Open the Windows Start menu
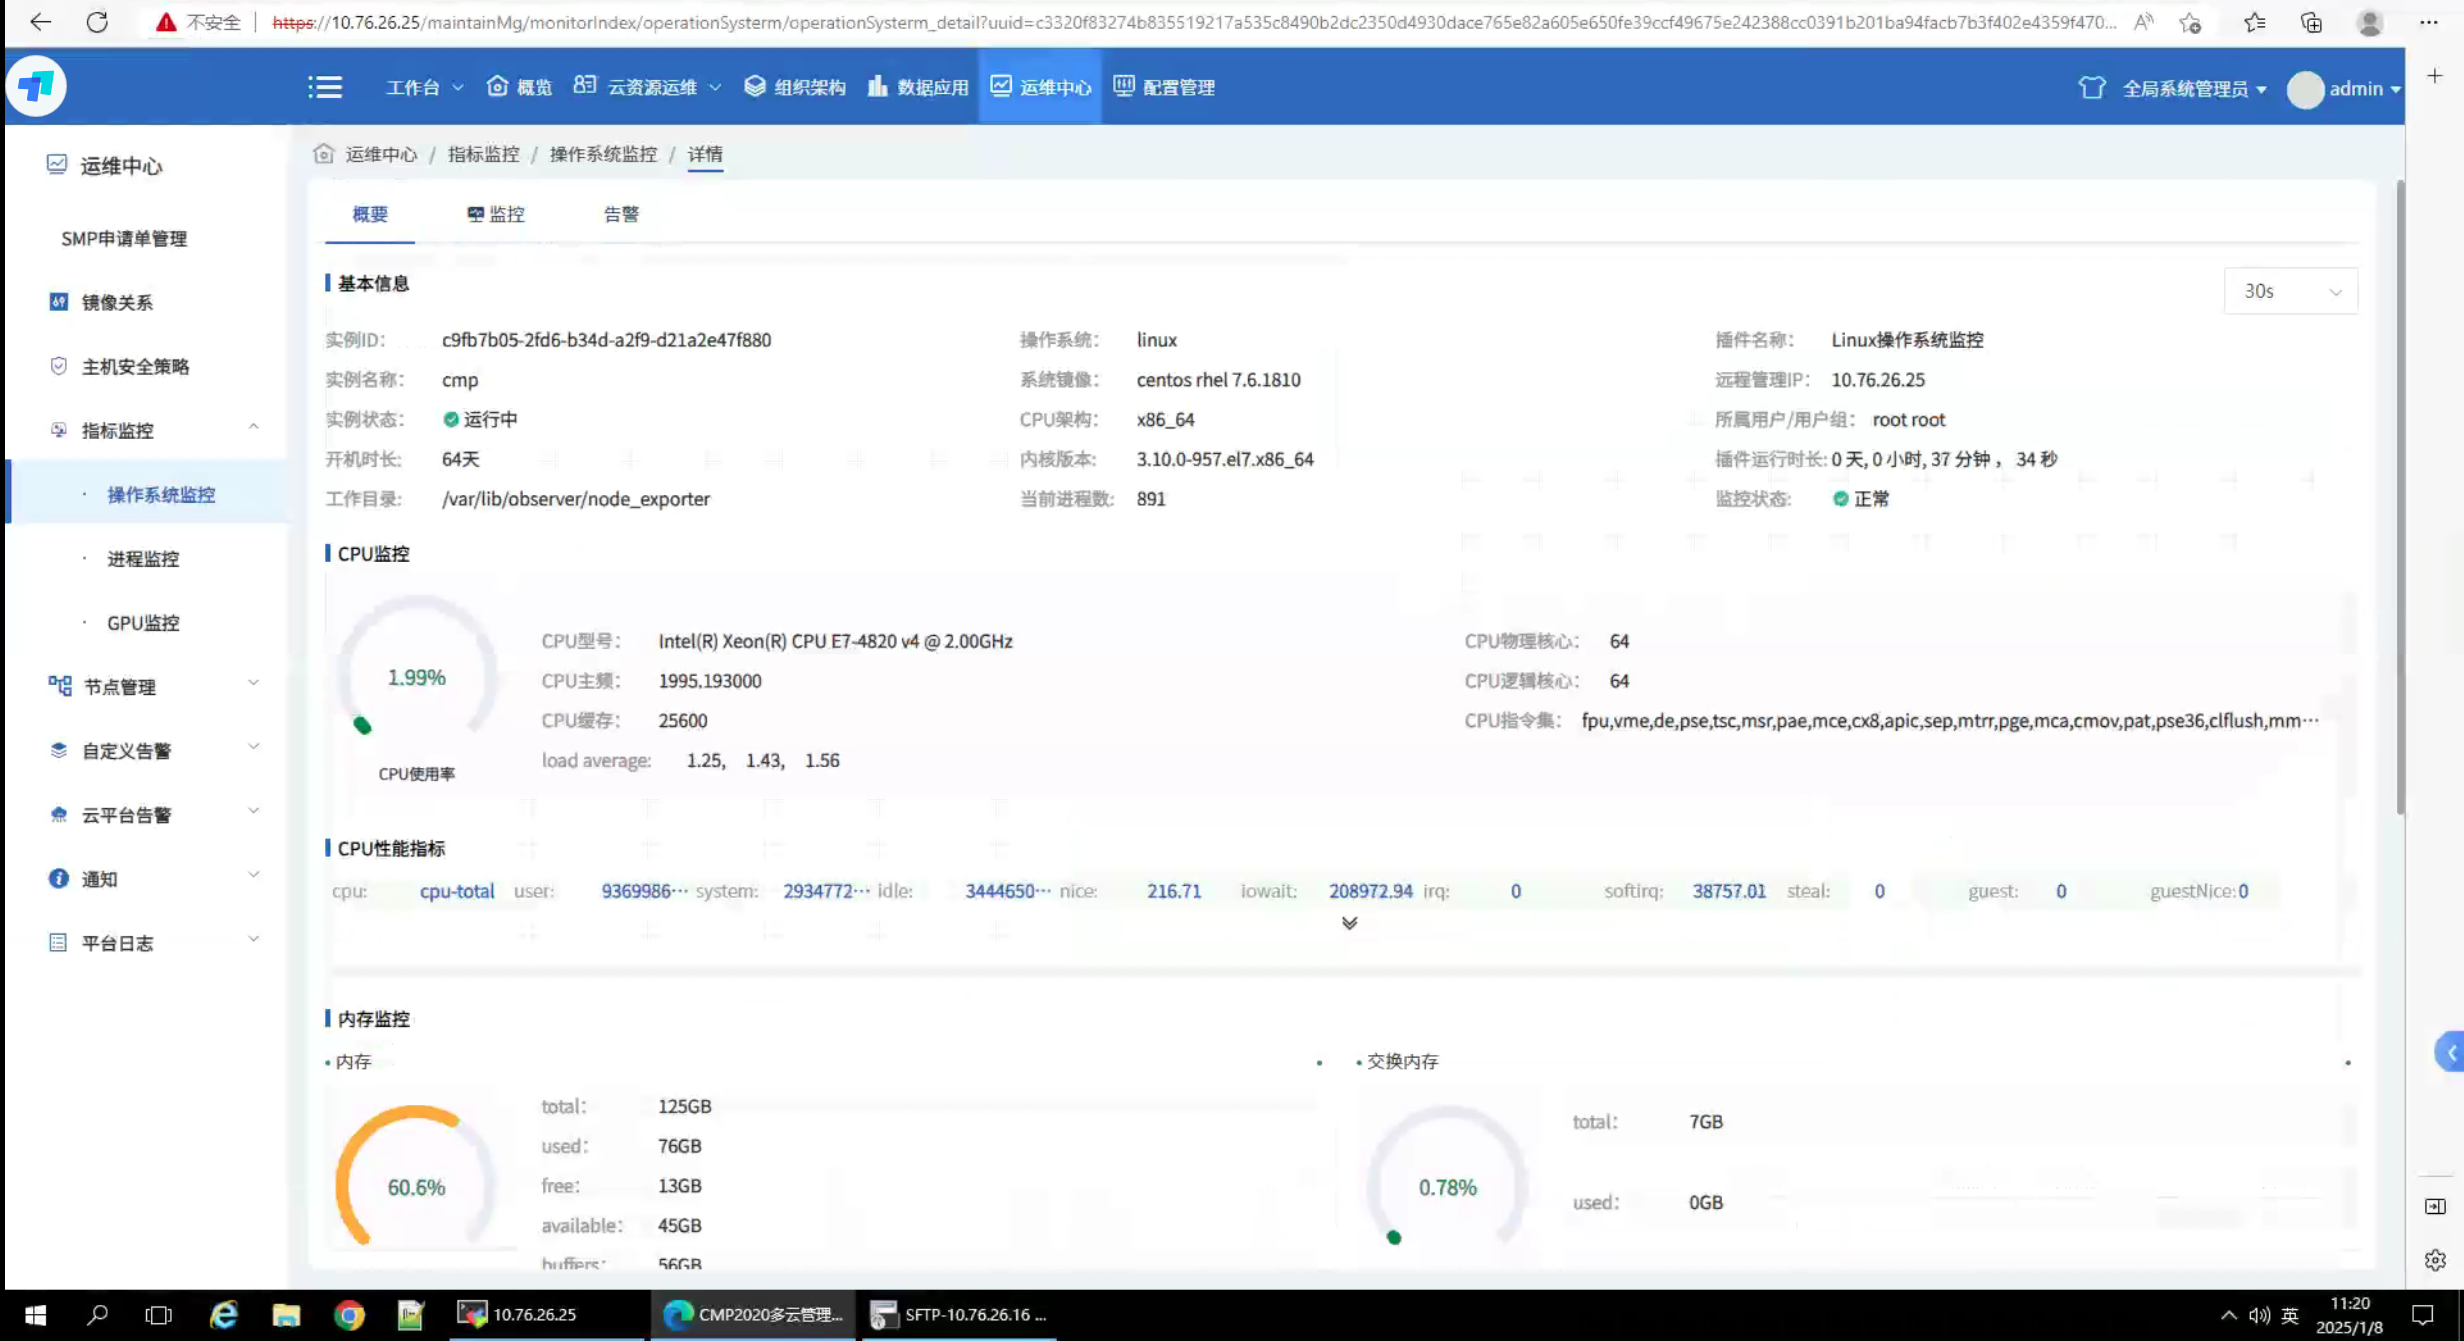The height and width of the screenshot is (1342, 2464). (35, 1315)
